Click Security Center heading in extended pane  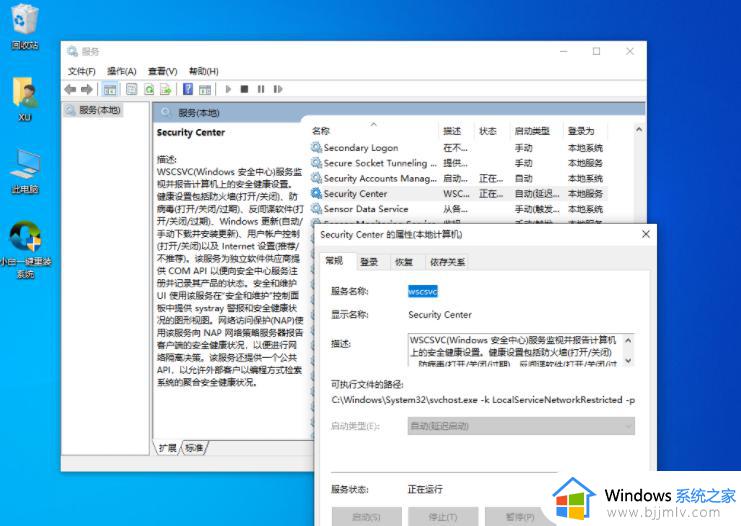tap(191, 132)
